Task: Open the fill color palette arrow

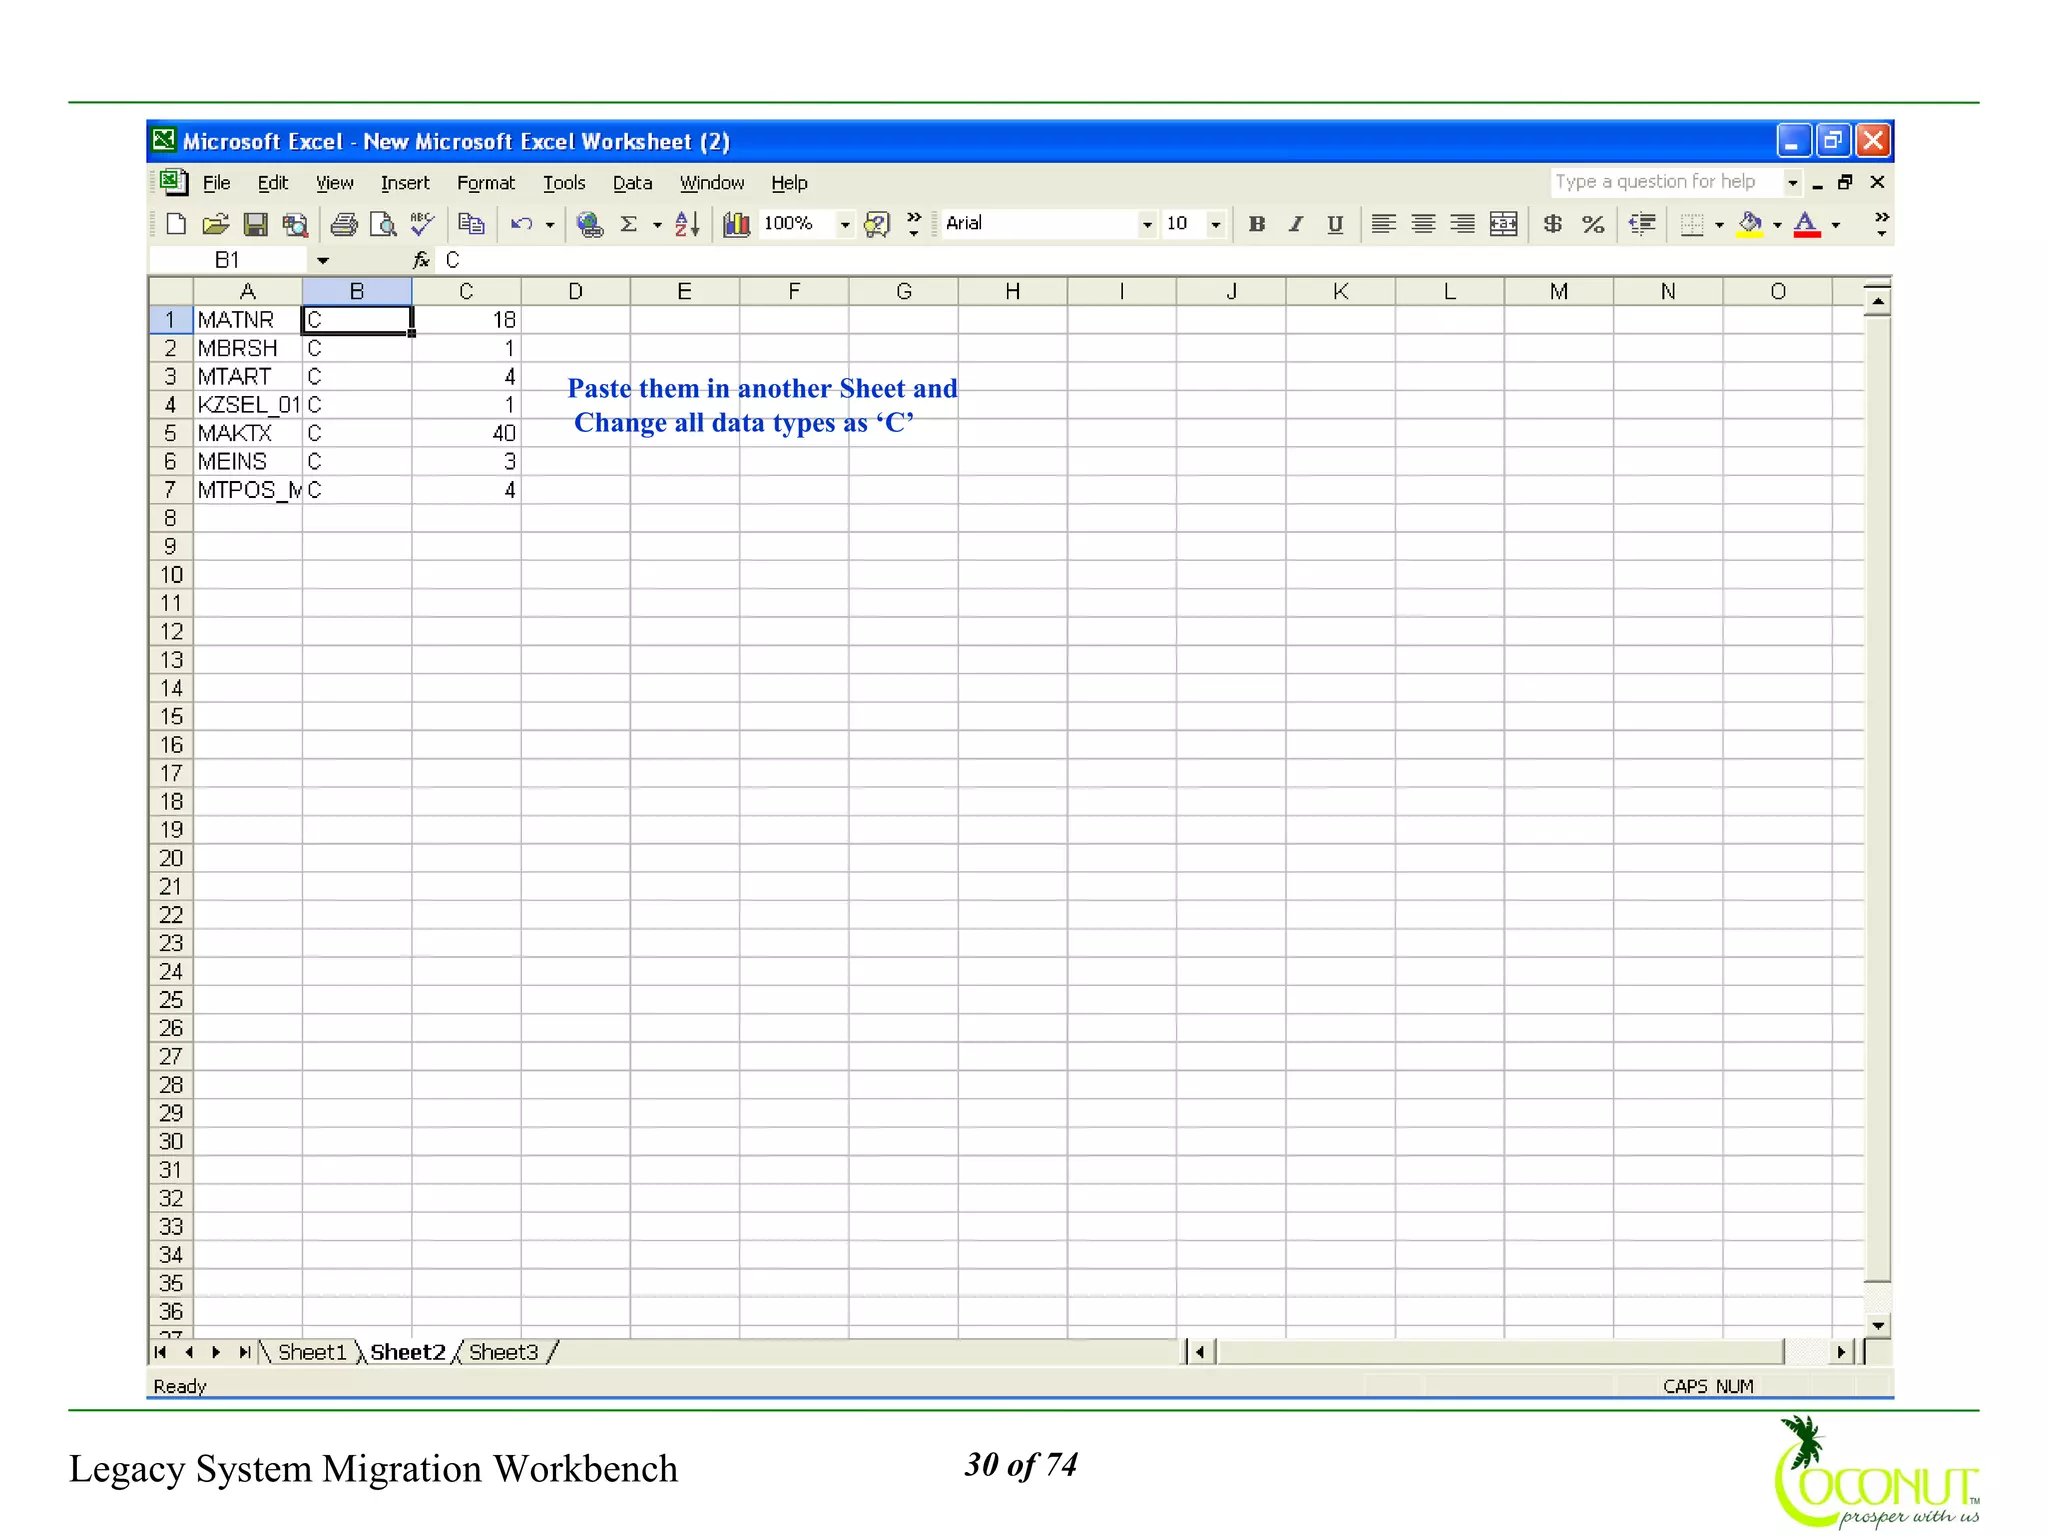Action: click(x=1777, y=224)
